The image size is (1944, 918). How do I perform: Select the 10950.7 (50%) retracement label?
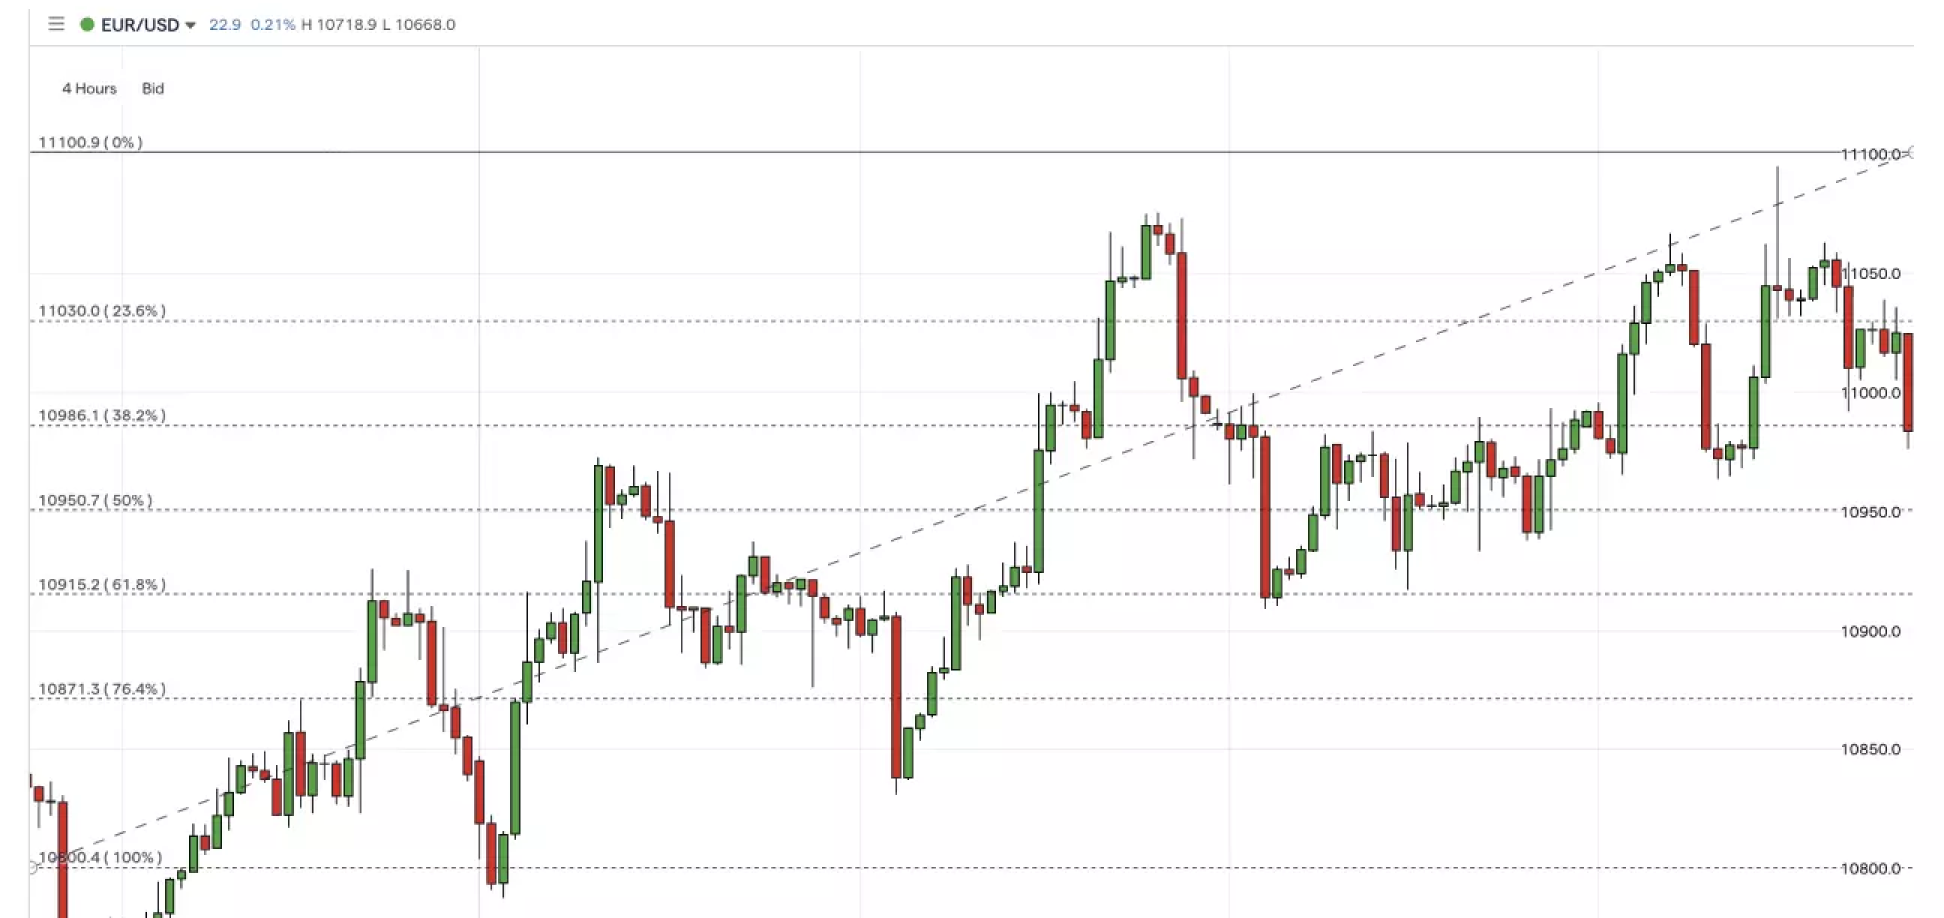pyautogui.click(x=95, y=501)
